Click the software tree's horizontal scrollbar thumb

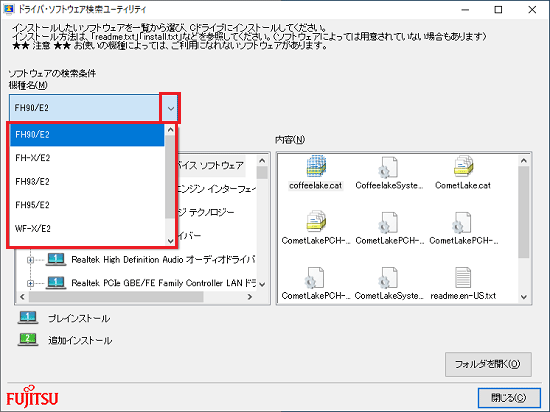pyautogui.click(x=116, y=297)
